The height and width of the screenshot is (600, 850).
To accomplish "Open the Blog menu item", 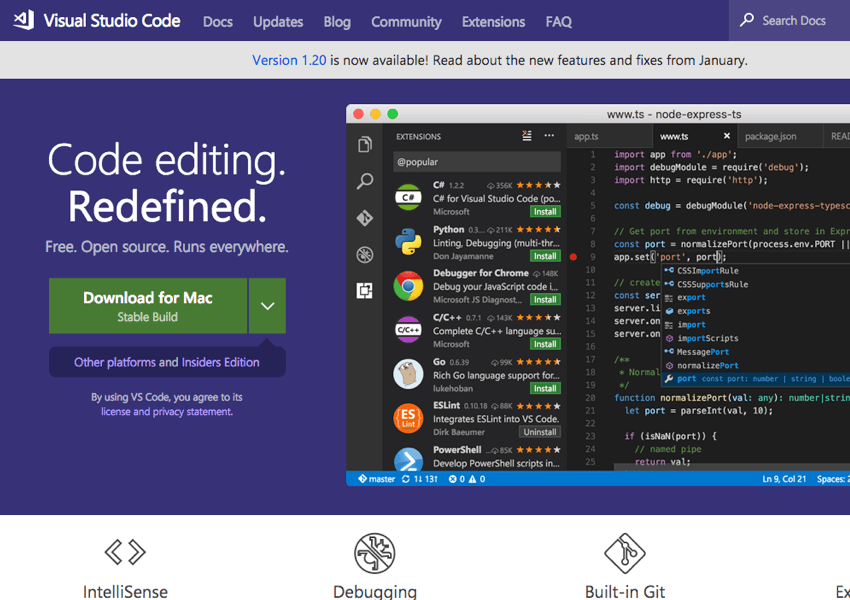I will [x=337, y=22].
